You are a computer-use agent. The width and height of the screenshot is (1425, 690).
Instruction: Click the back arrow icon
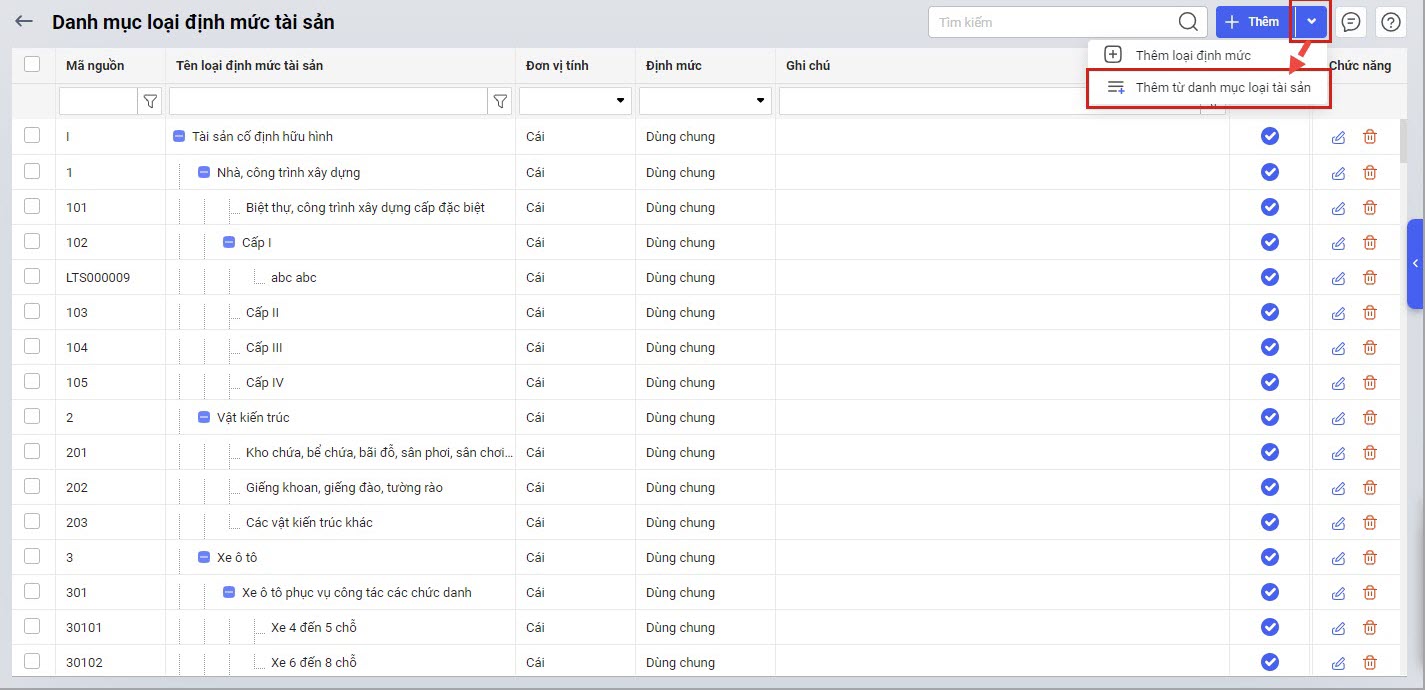point(24,21)
